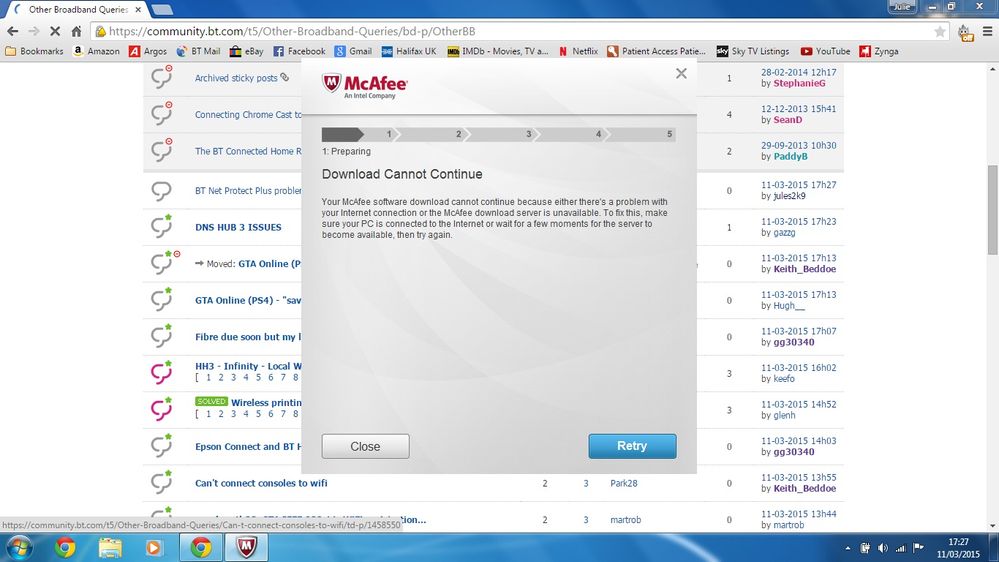The width and height of the screenshot is (999, 562).
Task: View StephanieG's user profile
Action: [799, 83]
